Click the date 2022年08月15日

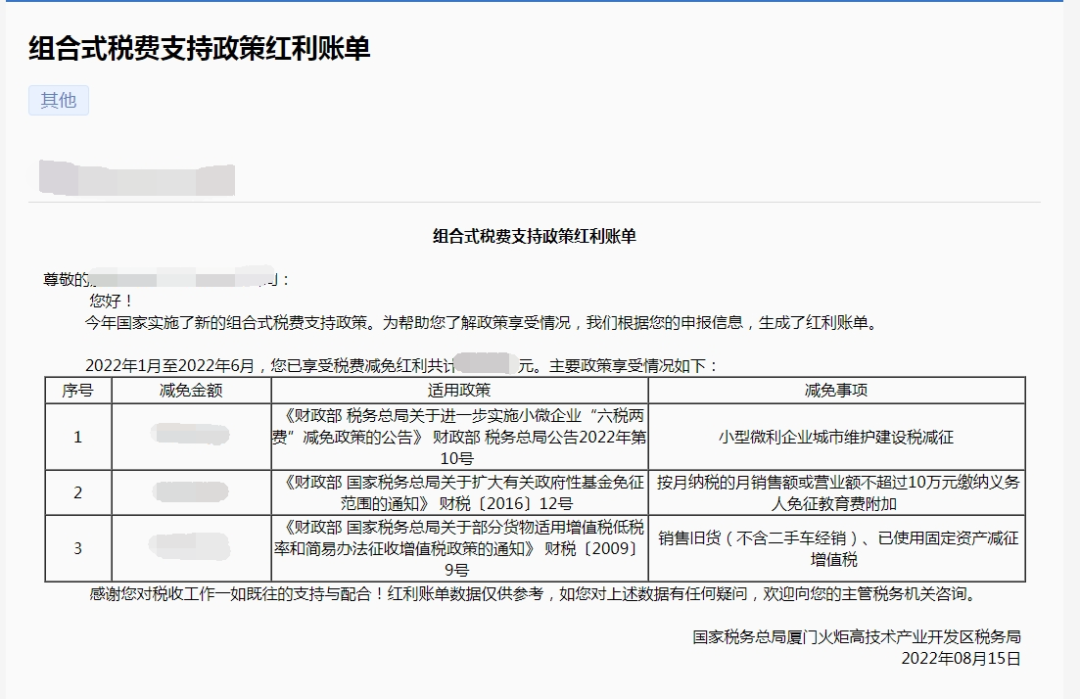tap(960, 658)
